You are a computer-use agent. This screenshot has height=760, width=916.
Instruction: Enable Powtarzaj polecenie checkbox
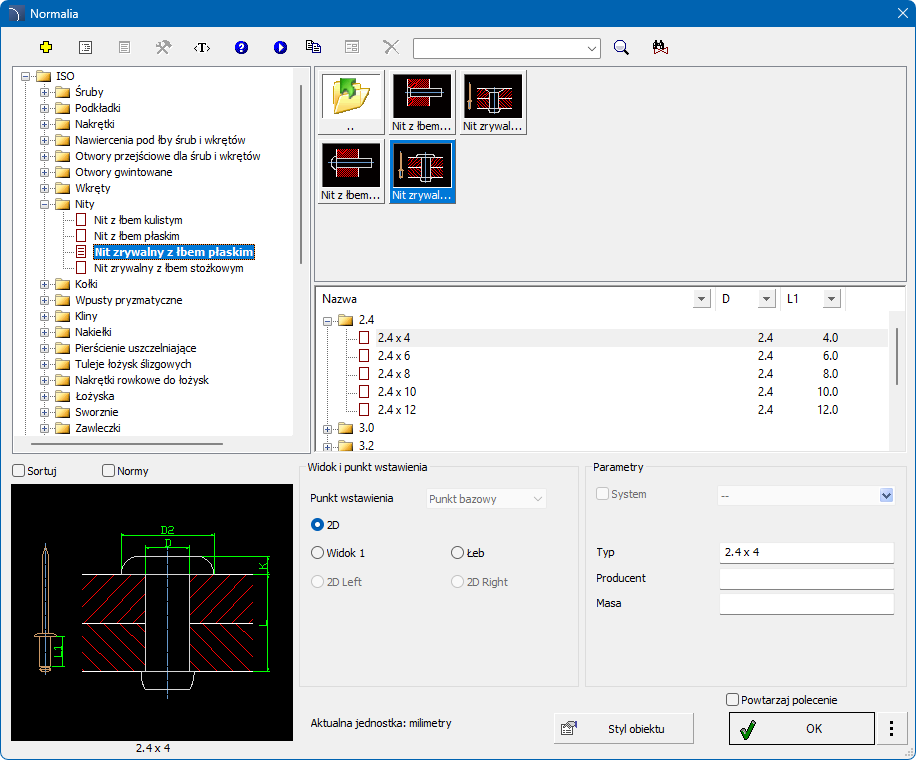pyautogui.click(x=733, y=700)
